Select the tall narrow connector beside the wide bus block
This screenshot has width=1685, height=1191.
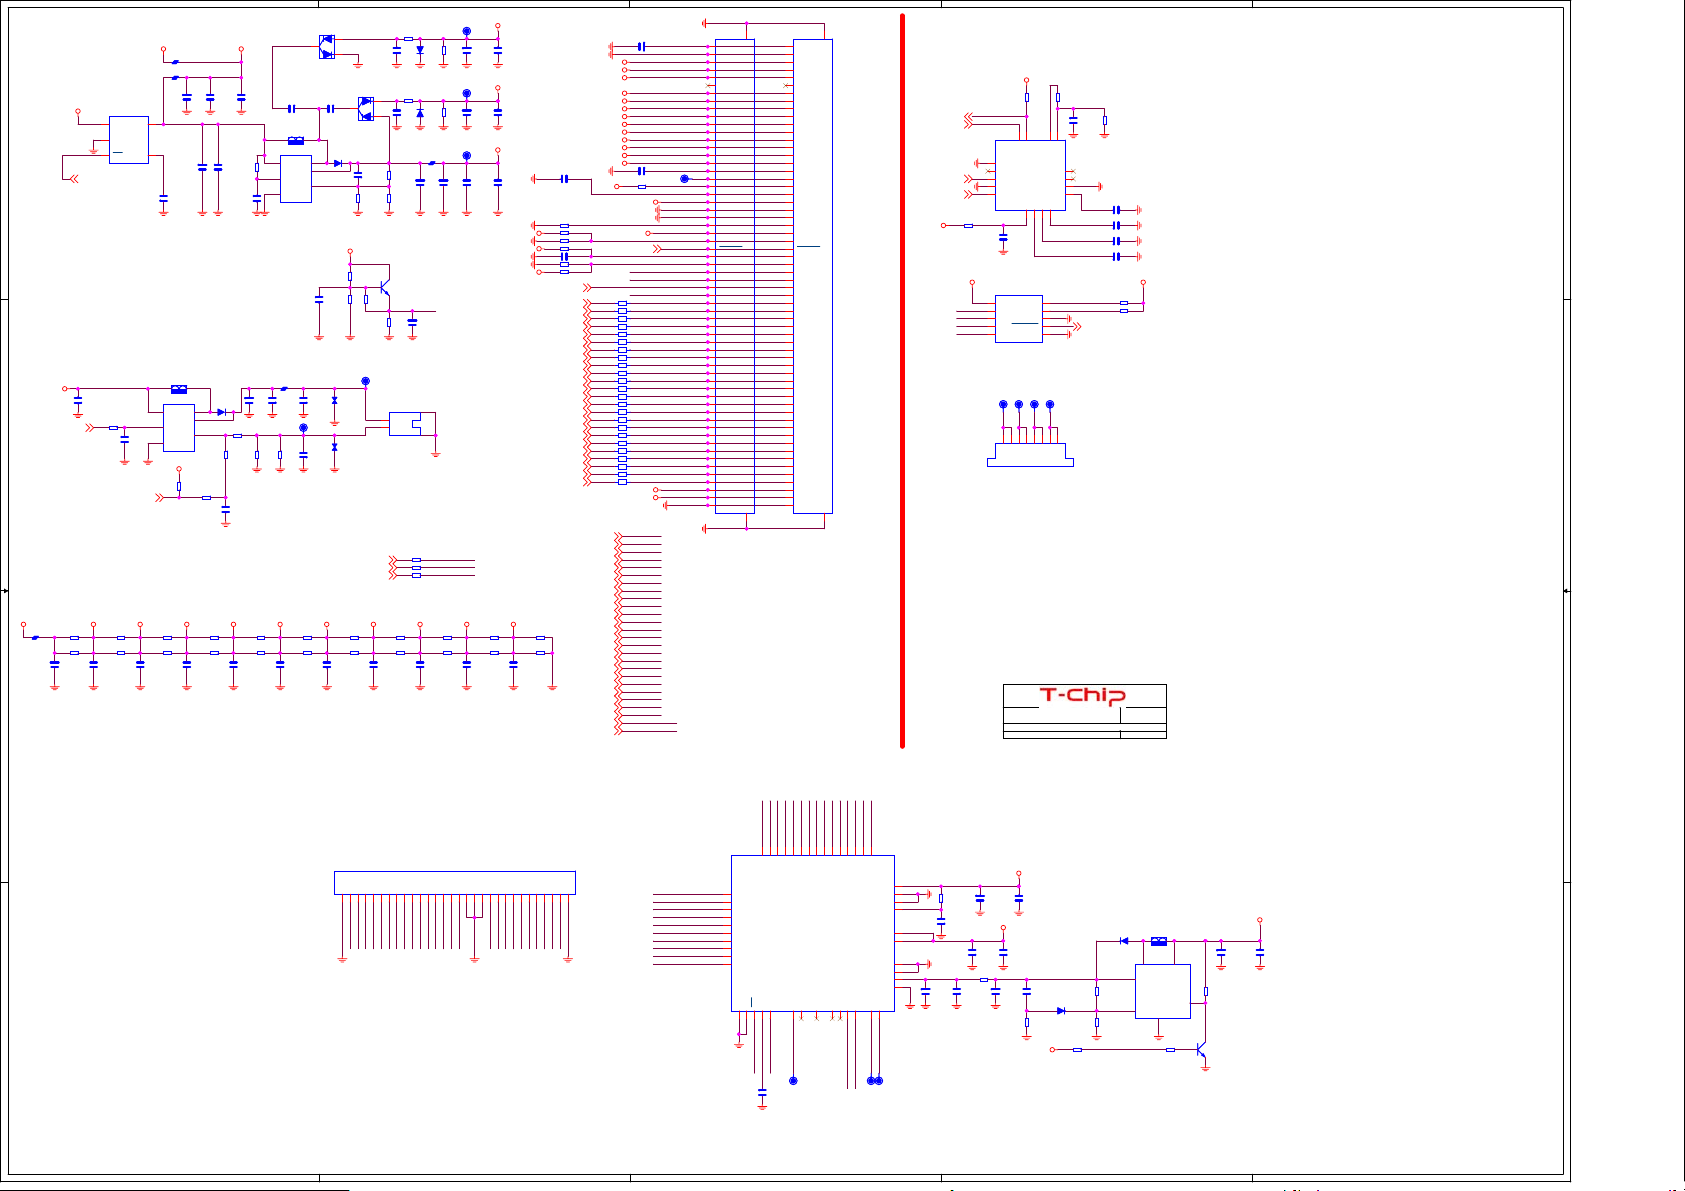click(x=812, y=276)
